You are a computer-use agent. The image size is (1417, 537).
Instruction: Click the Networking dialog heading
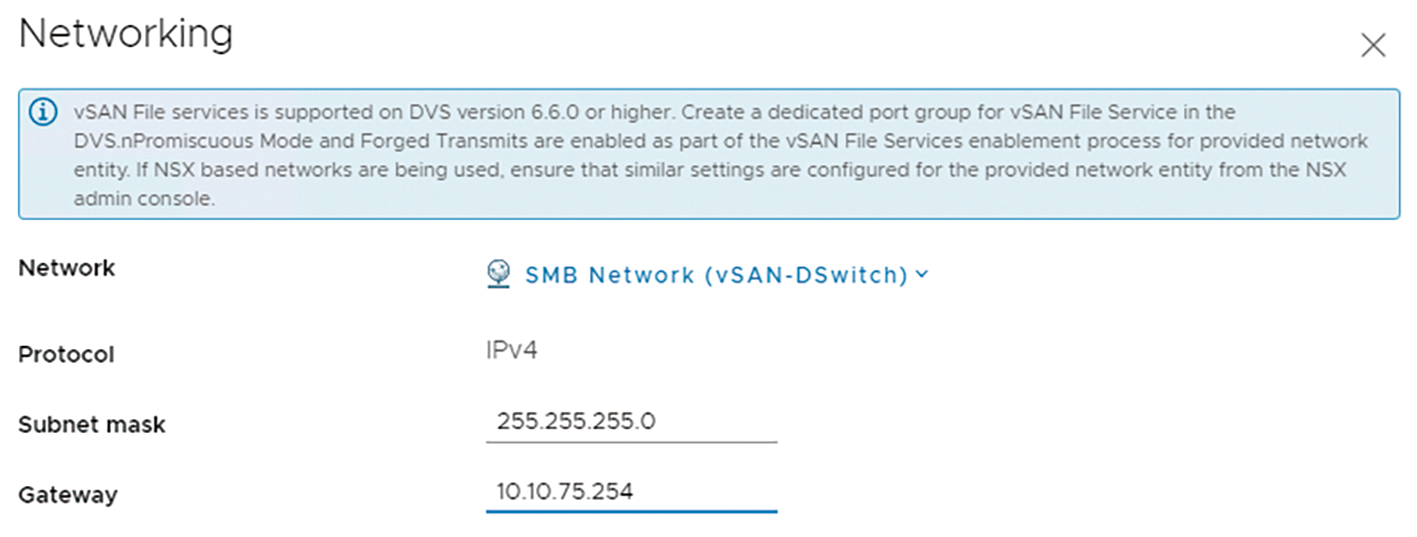(126, 35)
